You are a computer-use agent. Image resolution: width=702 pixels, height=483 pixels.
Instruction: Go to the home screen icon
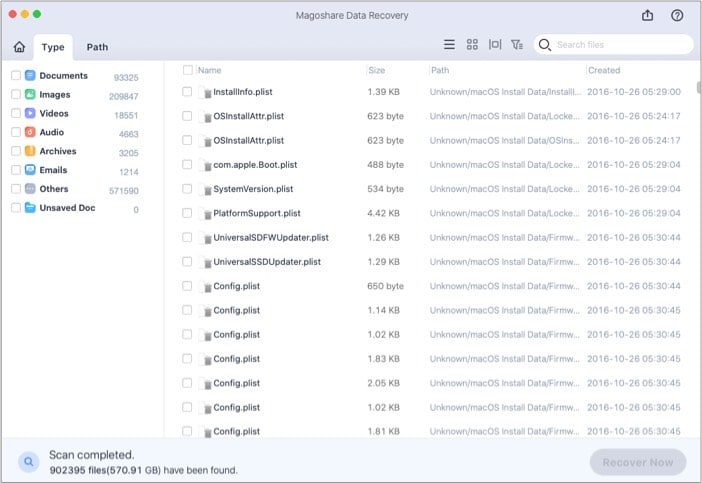point(19,47)
